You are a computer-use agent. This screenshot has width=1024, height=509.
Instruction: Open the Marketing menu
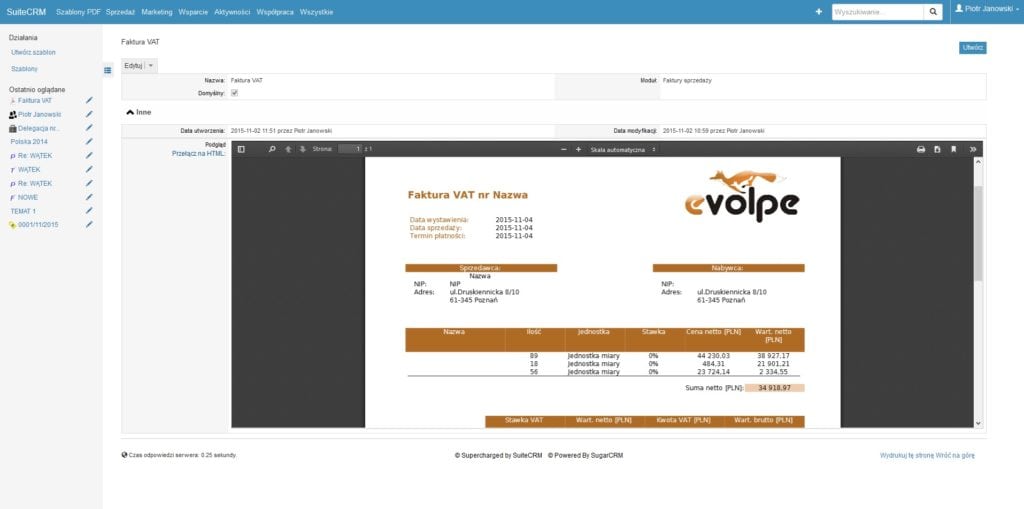click(156, 12)
